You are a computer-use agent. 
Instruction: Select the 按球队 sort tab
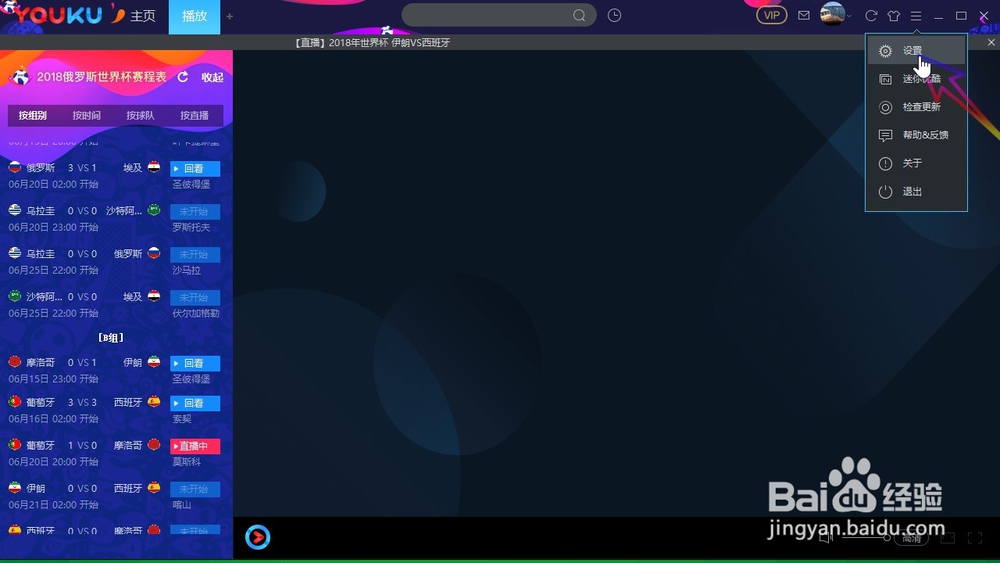(x=140, y=115)
